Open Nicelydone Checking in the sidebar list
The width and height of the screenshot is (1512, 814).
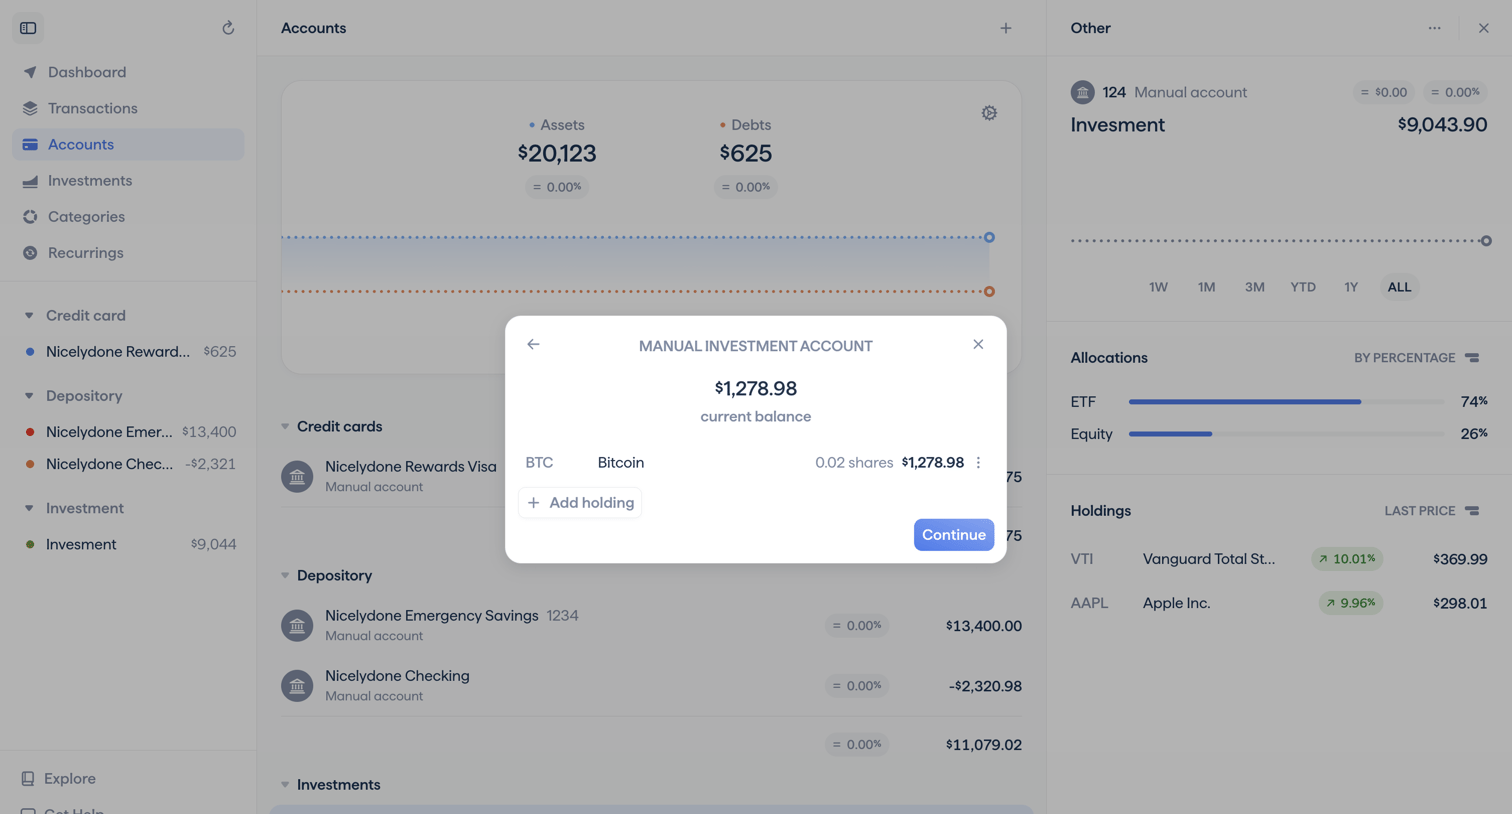[x=128, y=464]
